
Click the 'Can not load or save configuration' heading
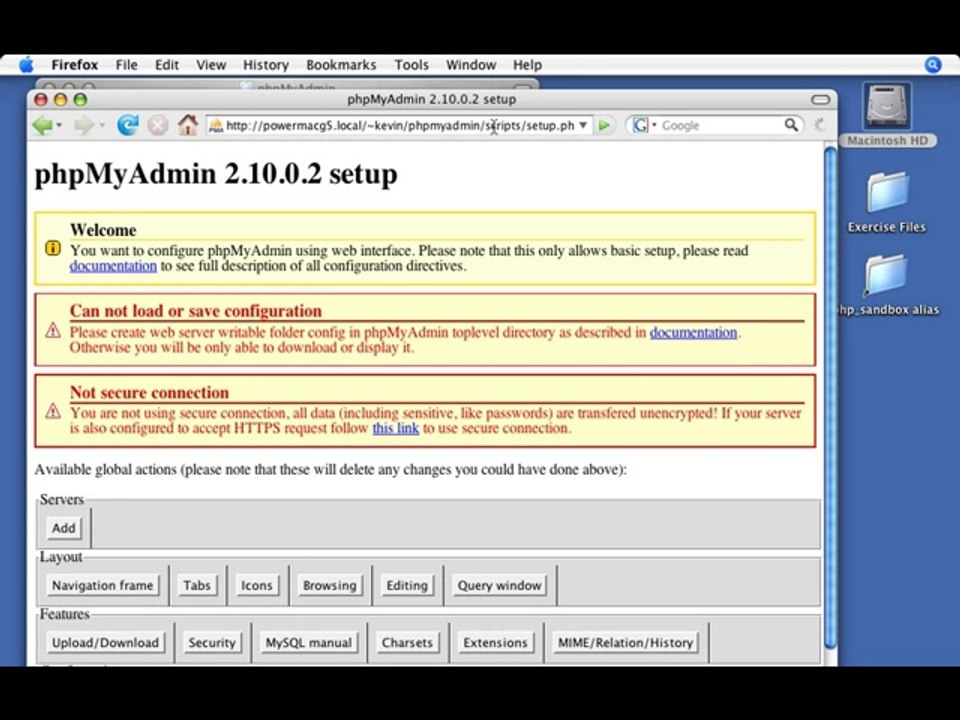pos(195,311)
